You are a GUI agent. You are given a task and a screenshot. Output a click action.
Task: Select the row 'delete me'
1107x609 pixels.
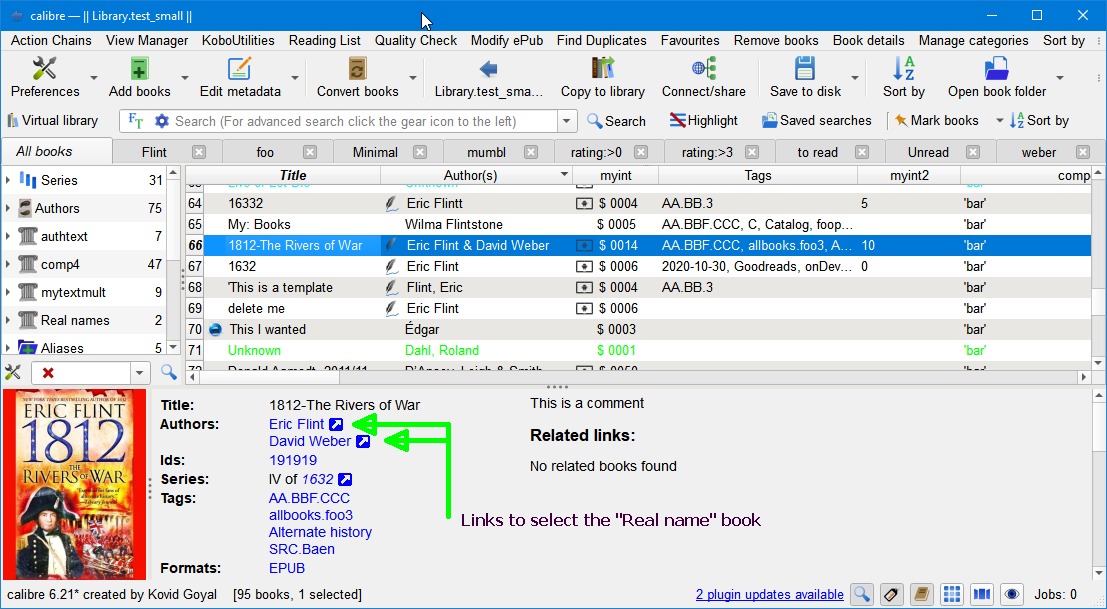638,308
